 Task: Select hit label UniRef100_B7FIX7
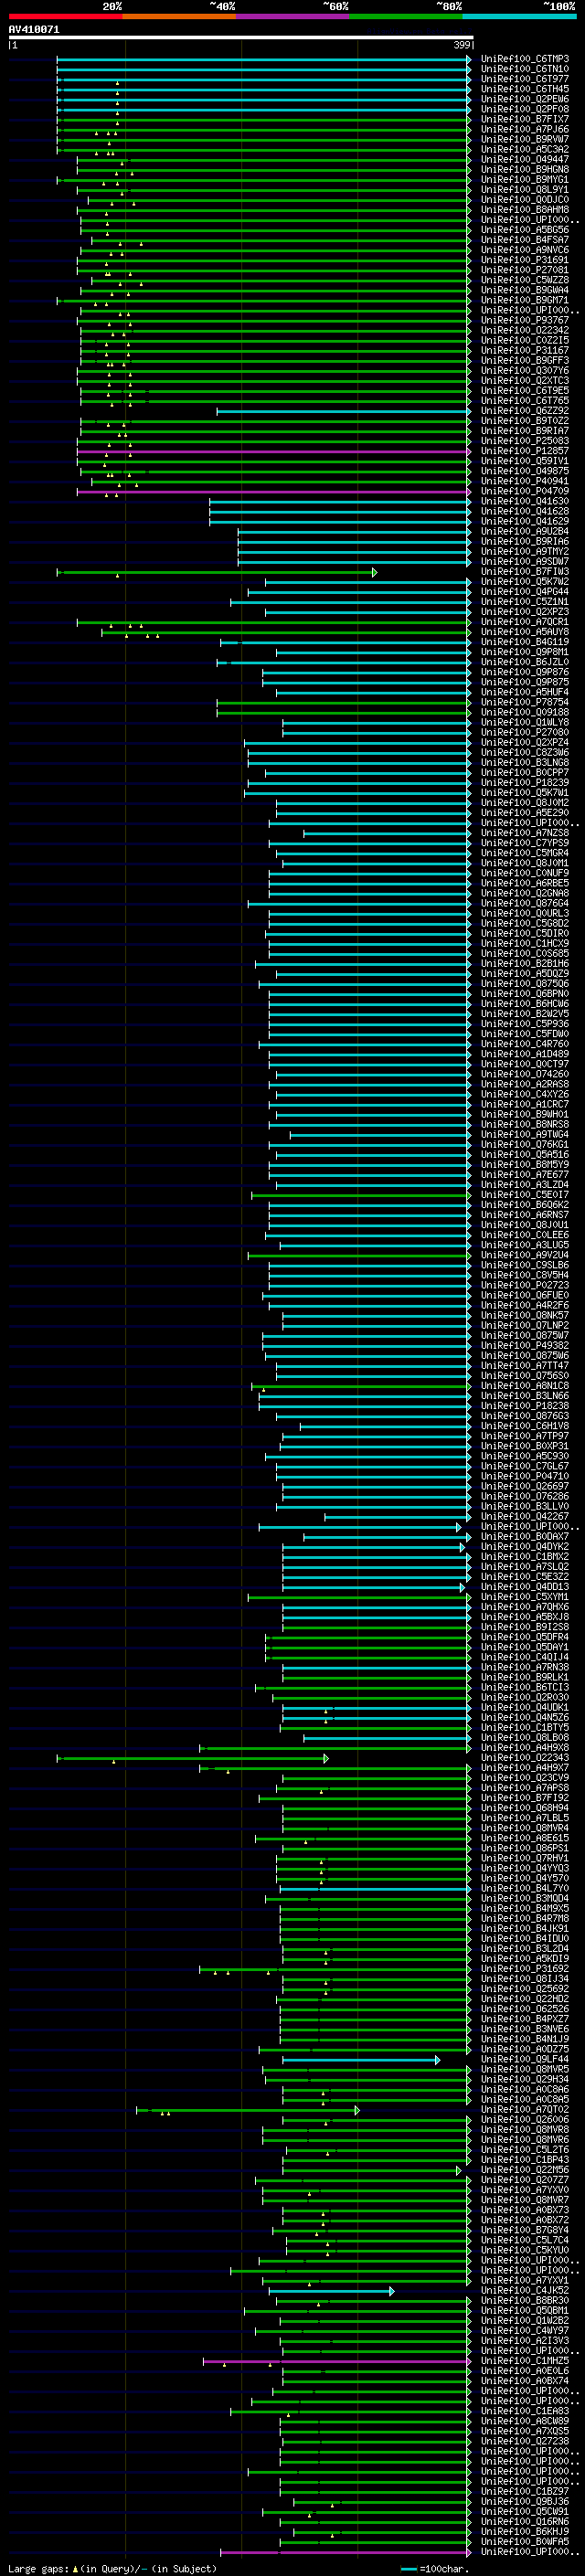click(525, 119)
